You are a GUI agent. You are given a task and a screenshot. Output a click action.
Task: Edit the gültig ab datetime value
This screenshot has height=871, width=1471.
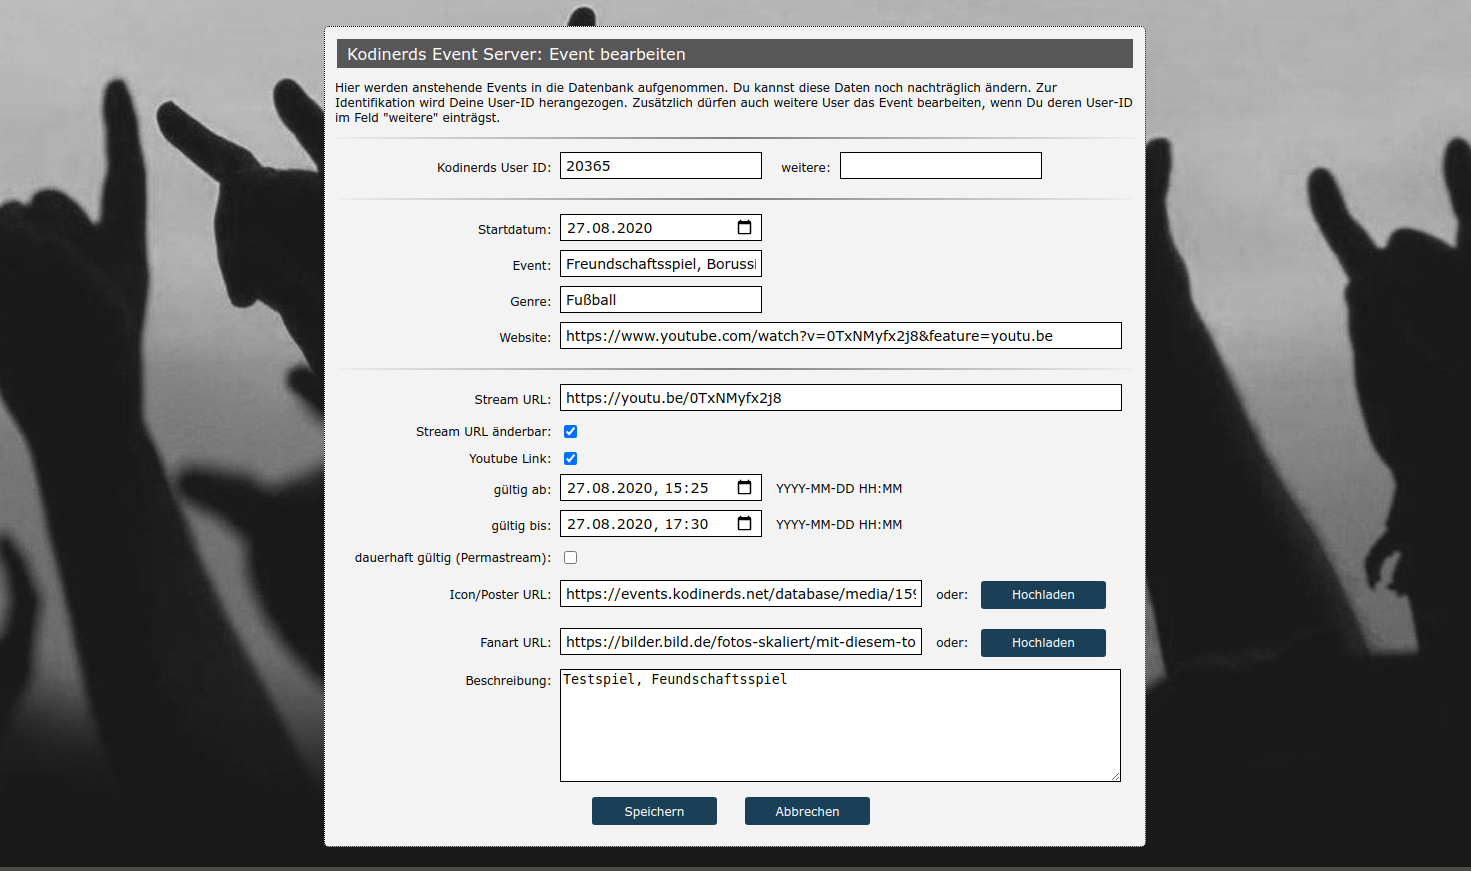pyautogui.click(x=638, y=488)
